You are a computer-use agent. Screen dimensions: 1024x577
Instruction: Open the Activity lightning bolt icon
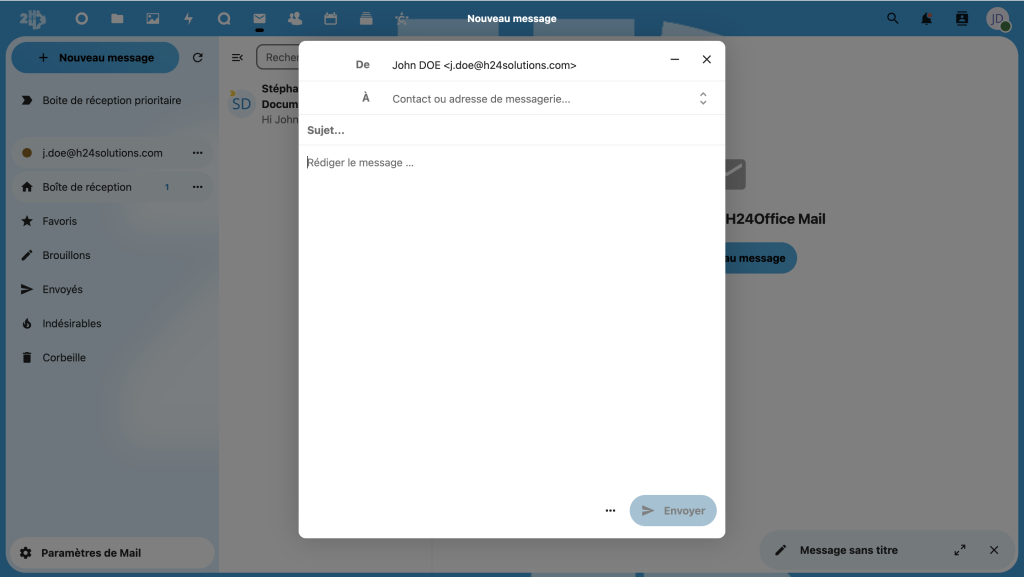(188, 18)
